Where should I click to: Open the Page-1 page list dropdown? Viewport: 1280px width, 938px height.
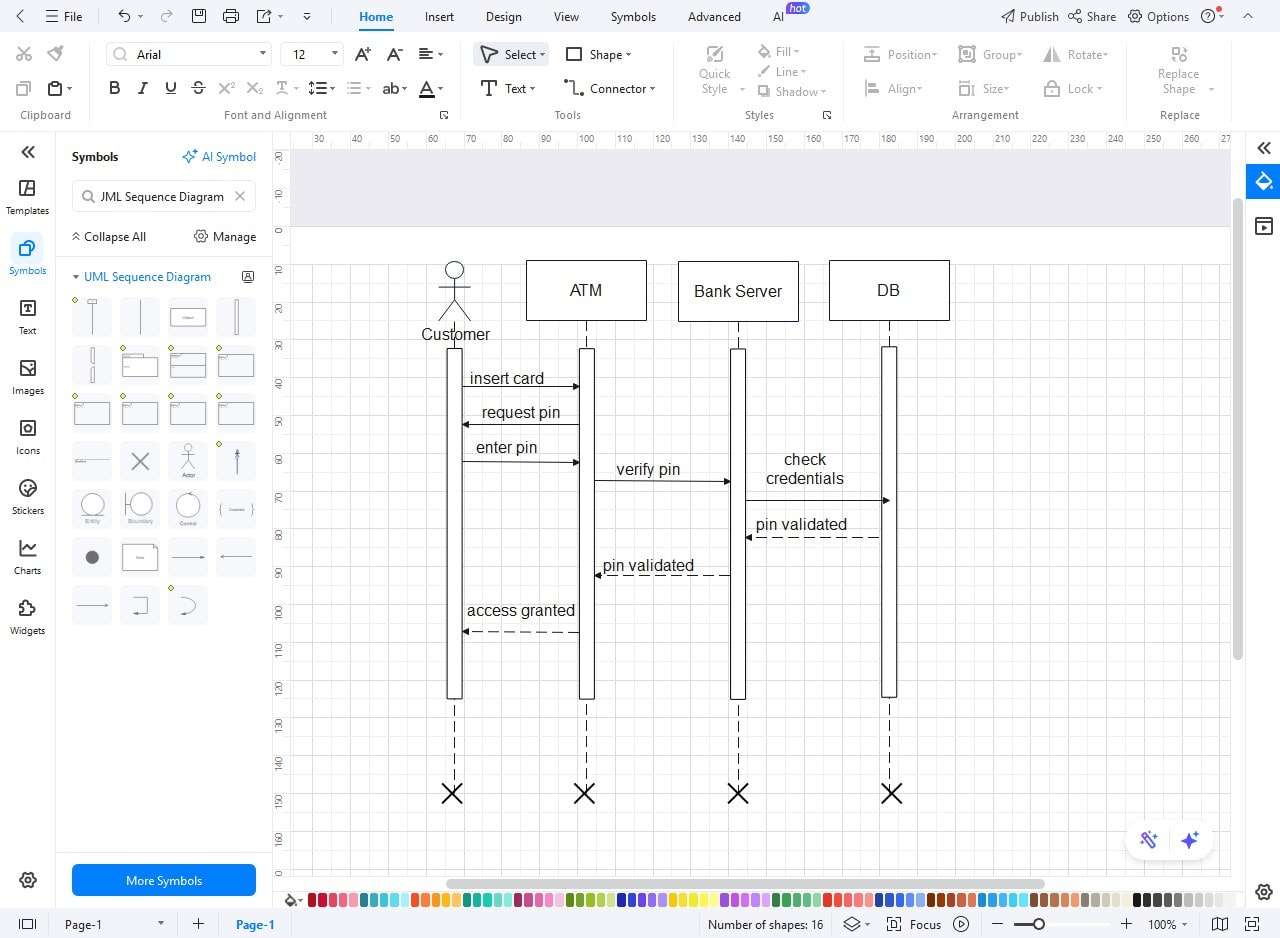tap(160, 924)
